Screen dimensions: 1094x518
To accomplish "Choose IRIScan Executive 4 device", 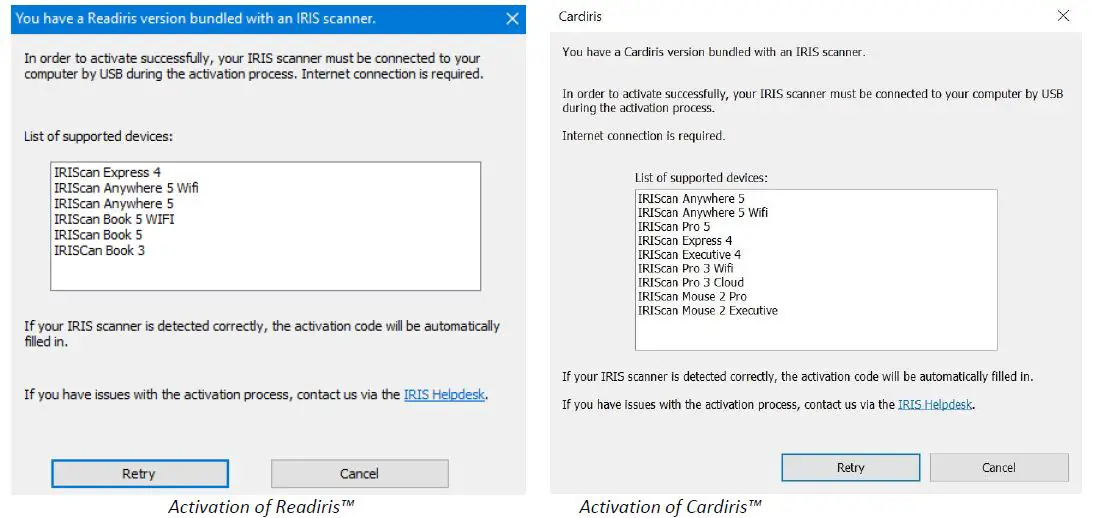I will coord(689,255).
